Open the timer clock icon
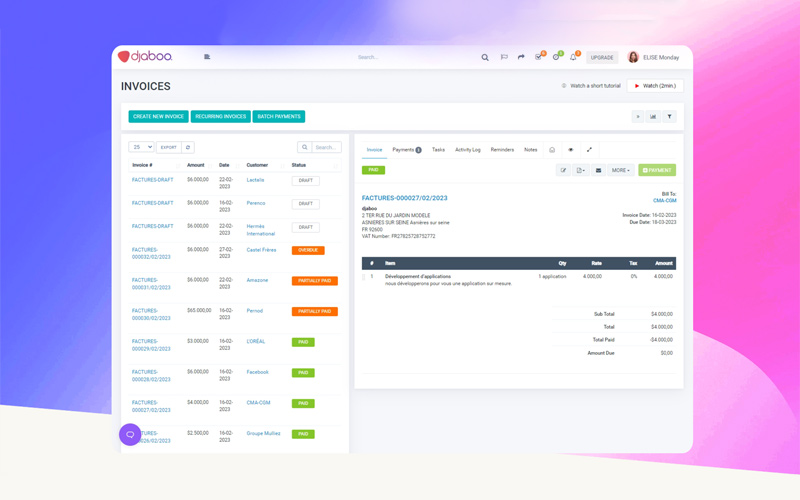The width and height of the screenshot is (800, 500). pyautogui.click(x=557, y=57)
